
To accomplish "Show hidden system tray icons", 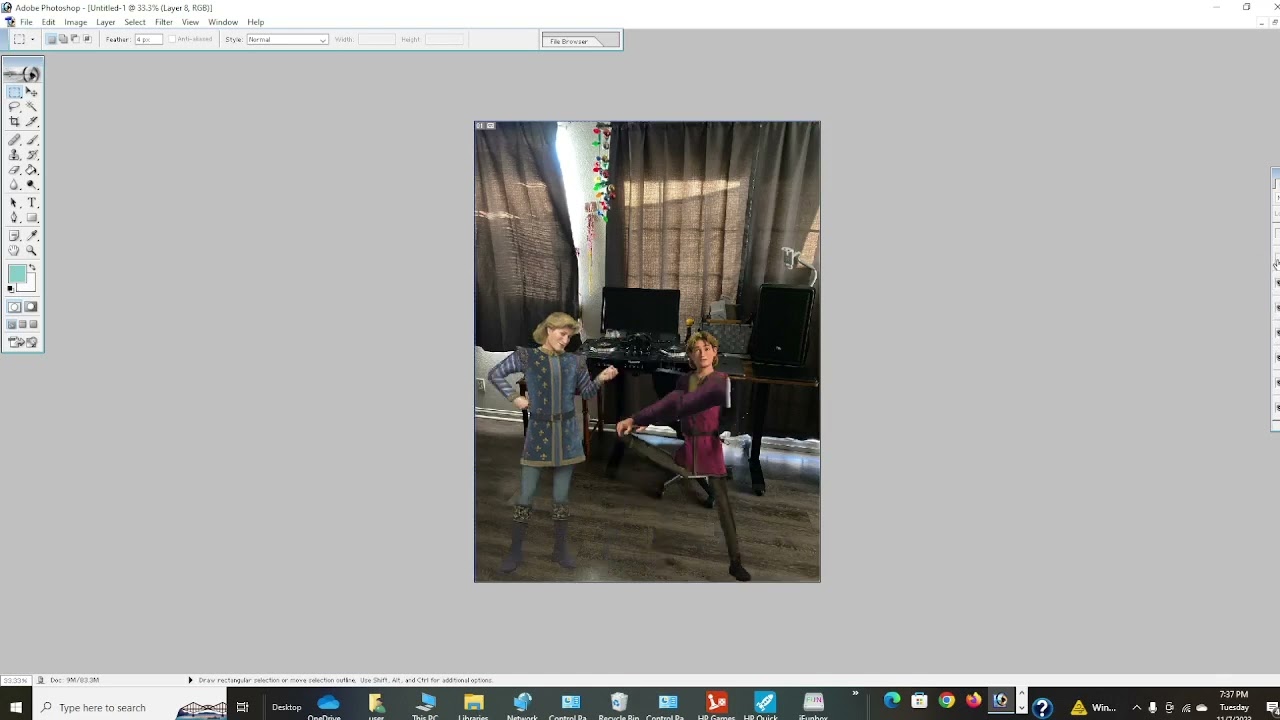I will coord(1136,707).
